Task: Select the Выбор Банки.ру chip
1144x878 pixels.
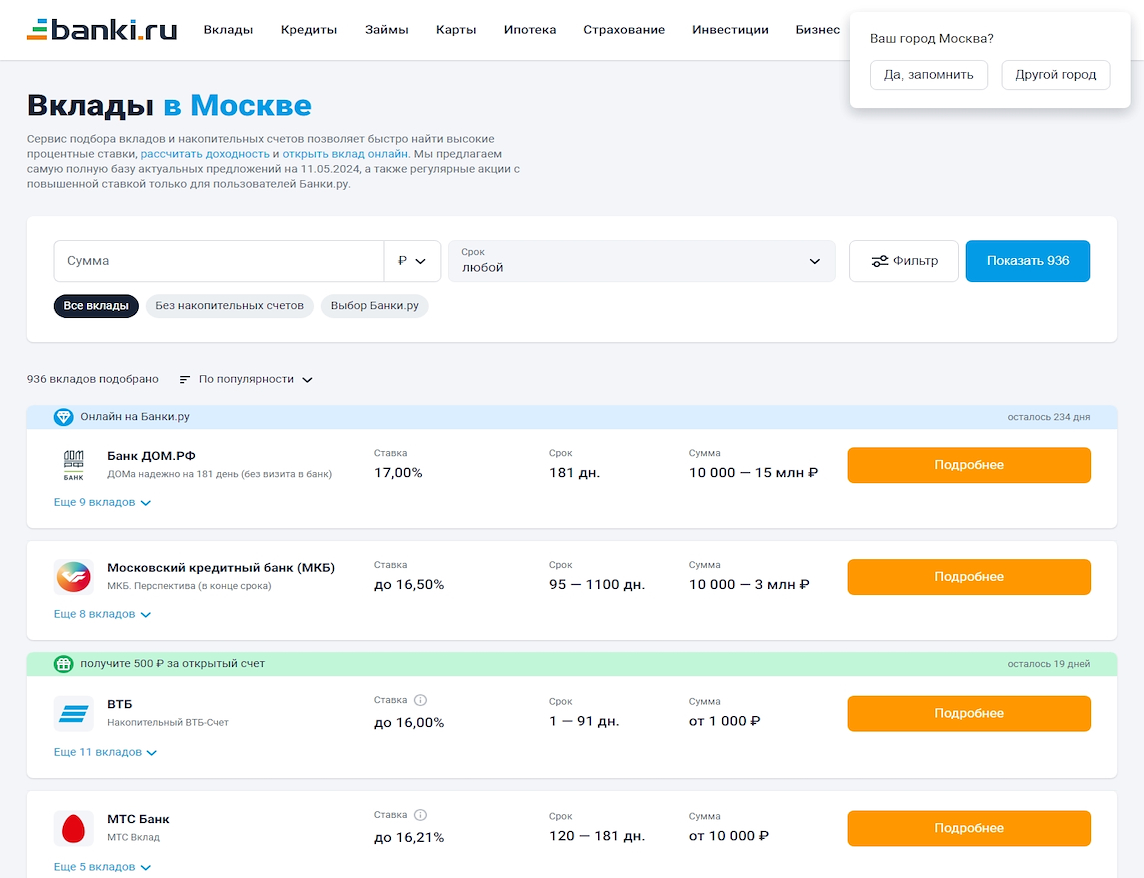Action: click(374, 306)
